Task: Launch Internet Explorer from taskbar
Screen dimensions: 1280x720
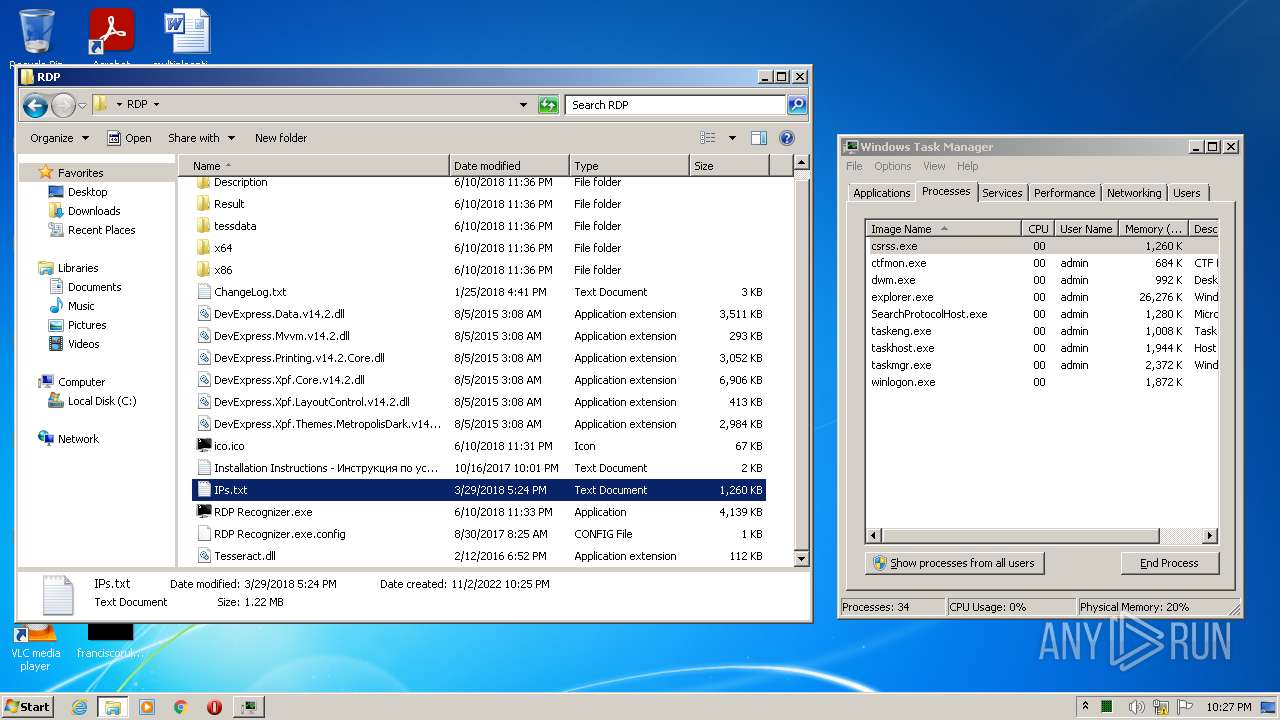Action: click(80, 707)
